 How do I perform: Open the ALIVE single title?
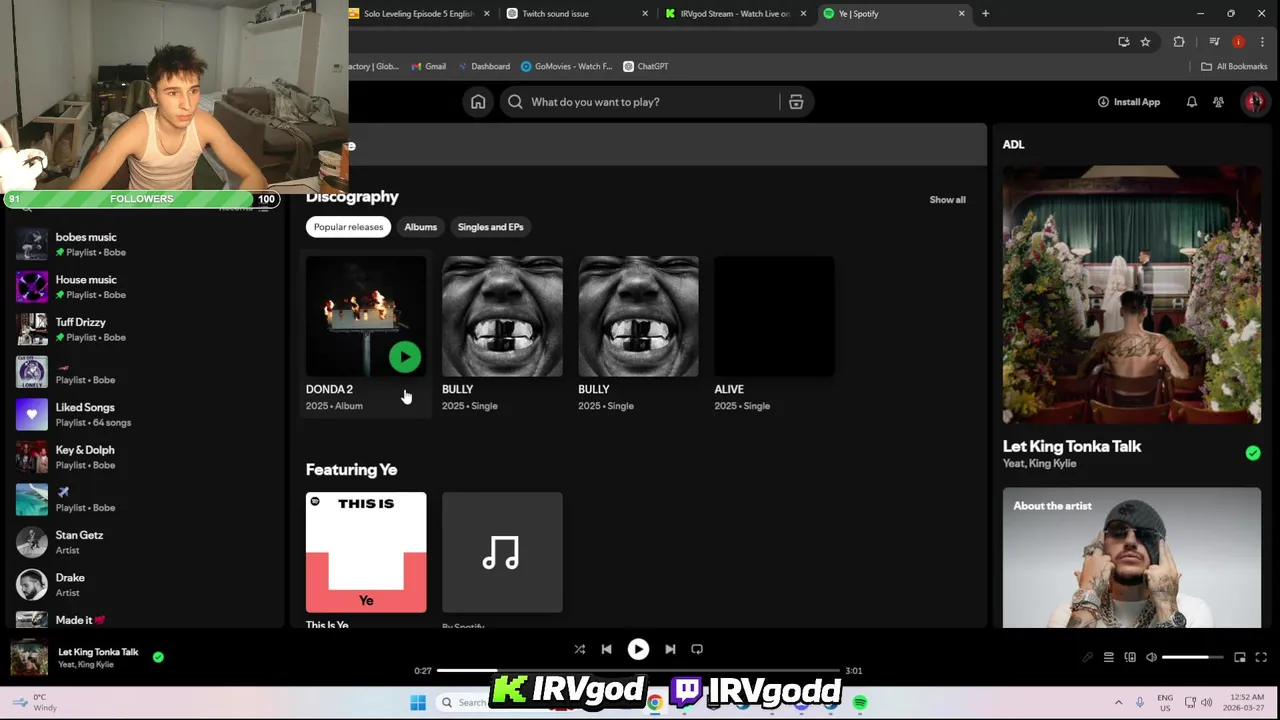[x=729, y=389]
